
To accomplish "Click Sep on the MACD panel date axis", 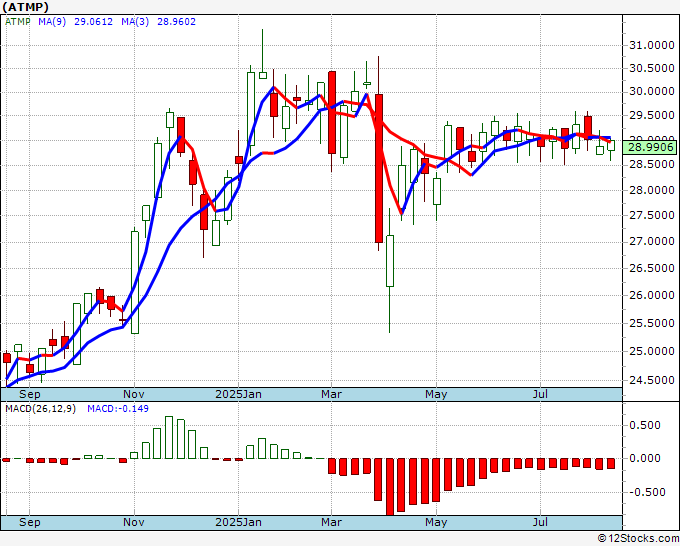I will pyautogui.click(x=29, y=522).
